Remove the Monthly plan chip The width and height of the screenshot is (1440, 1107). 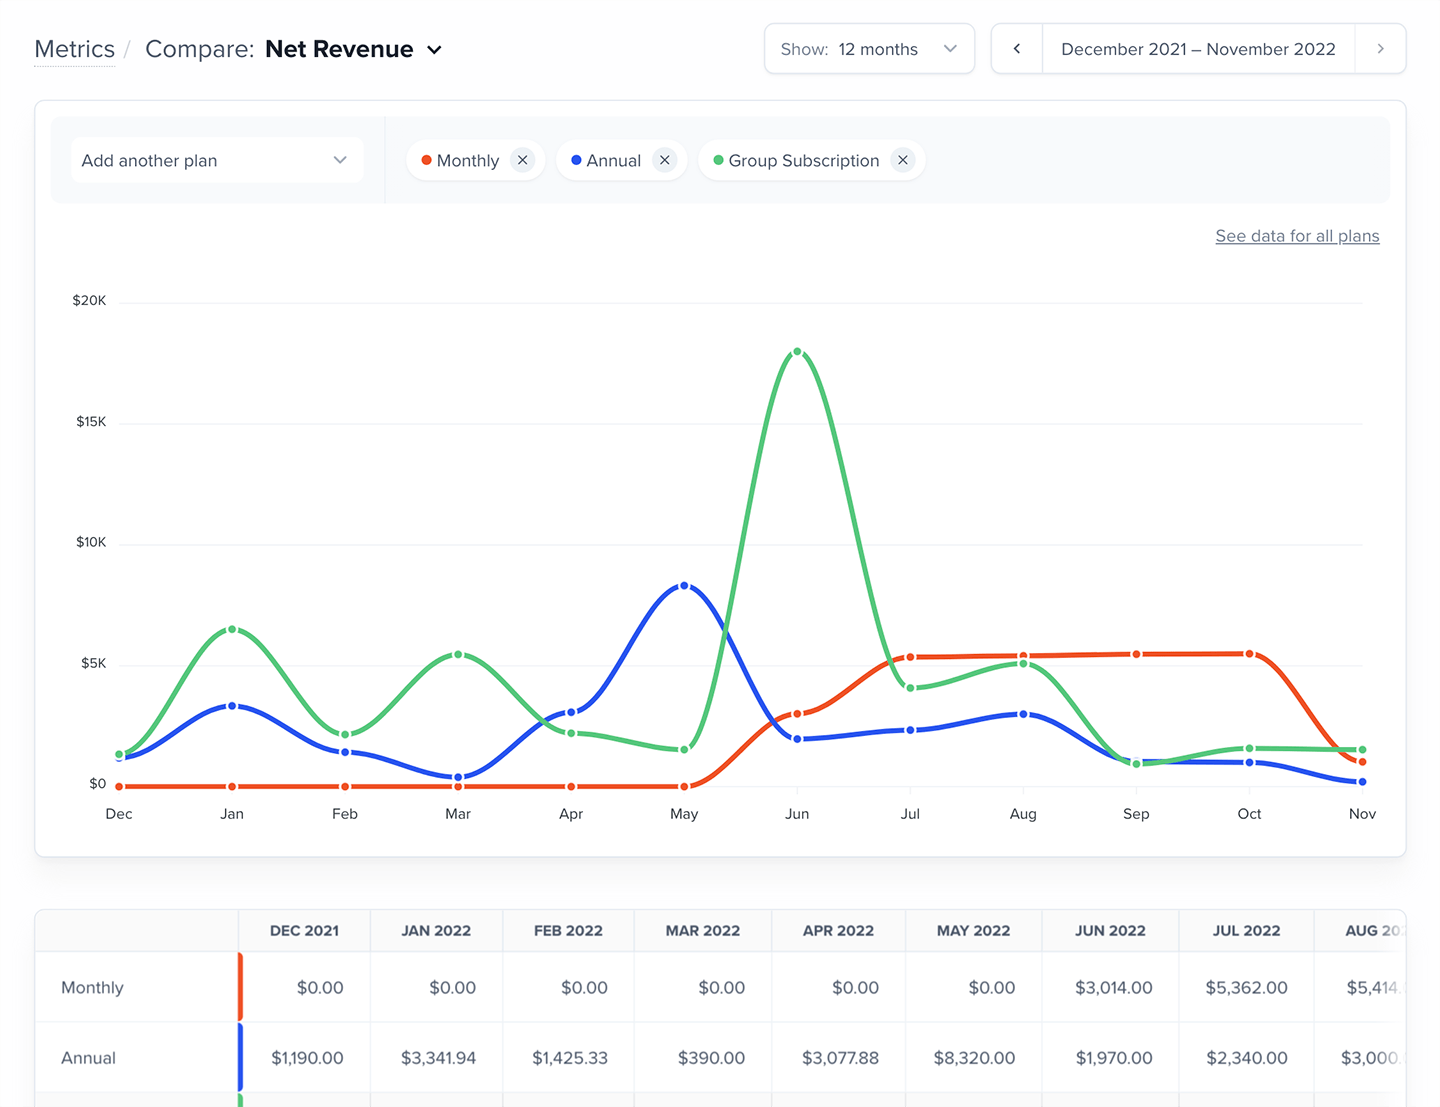[522, 160]
